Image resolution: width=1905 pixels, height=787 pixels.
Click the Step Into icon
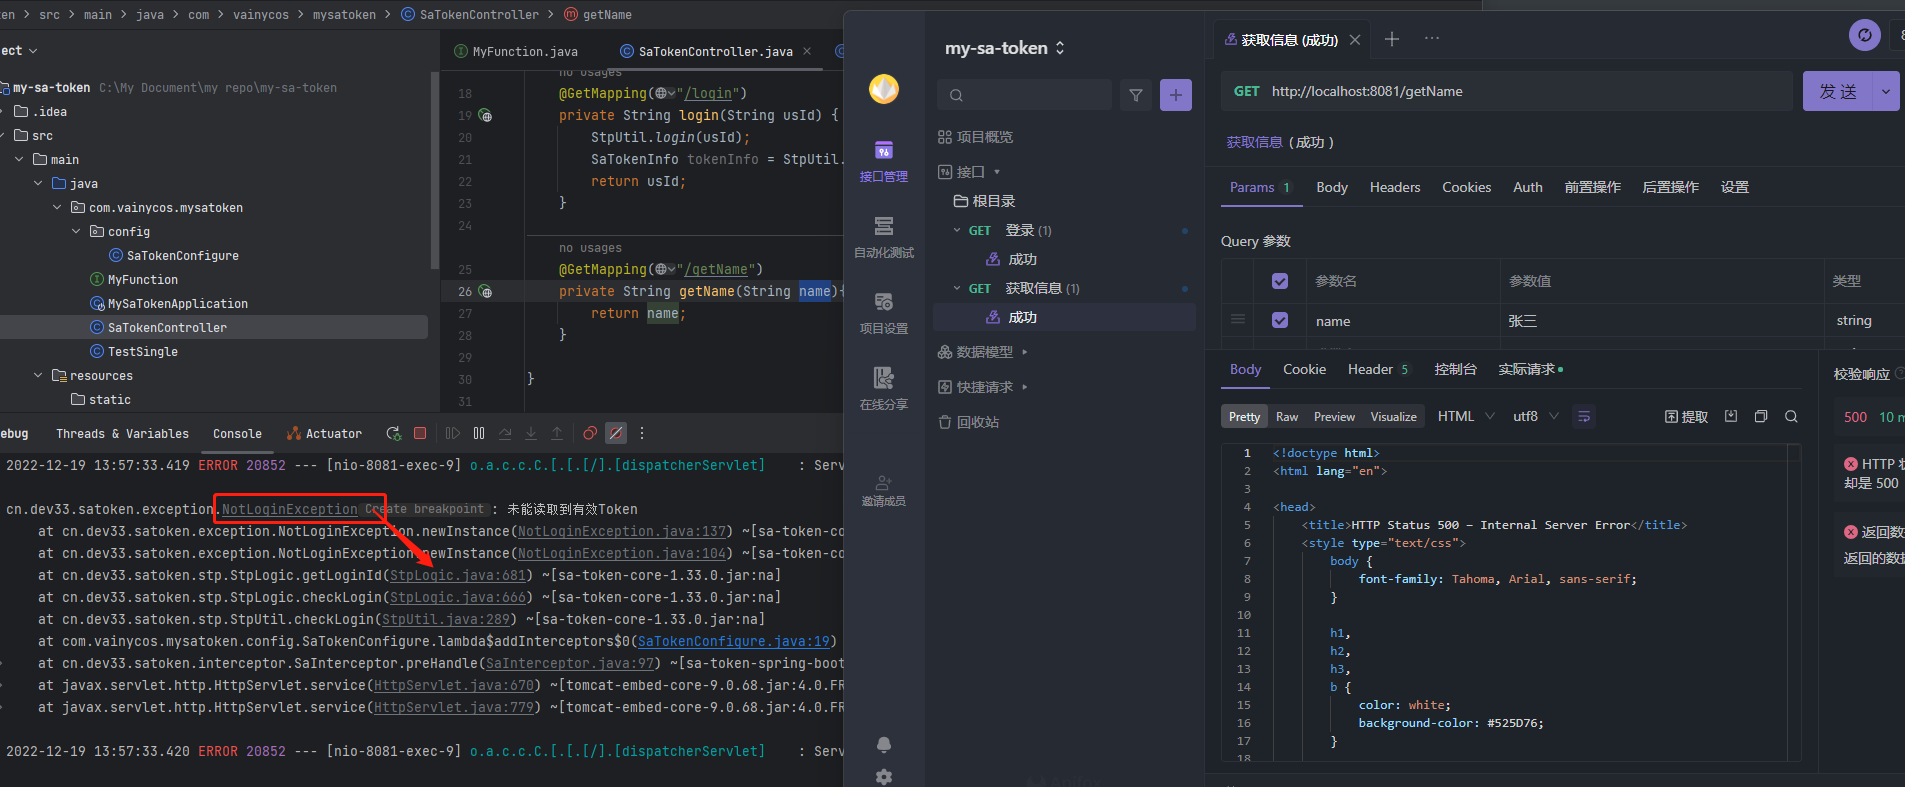click(x=531, y=433)
